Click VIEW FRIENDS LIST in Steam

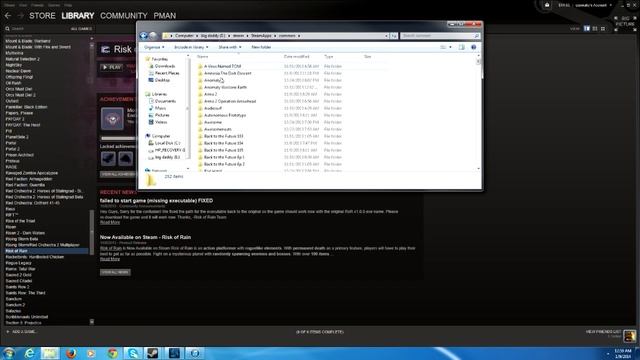(603, 332)
